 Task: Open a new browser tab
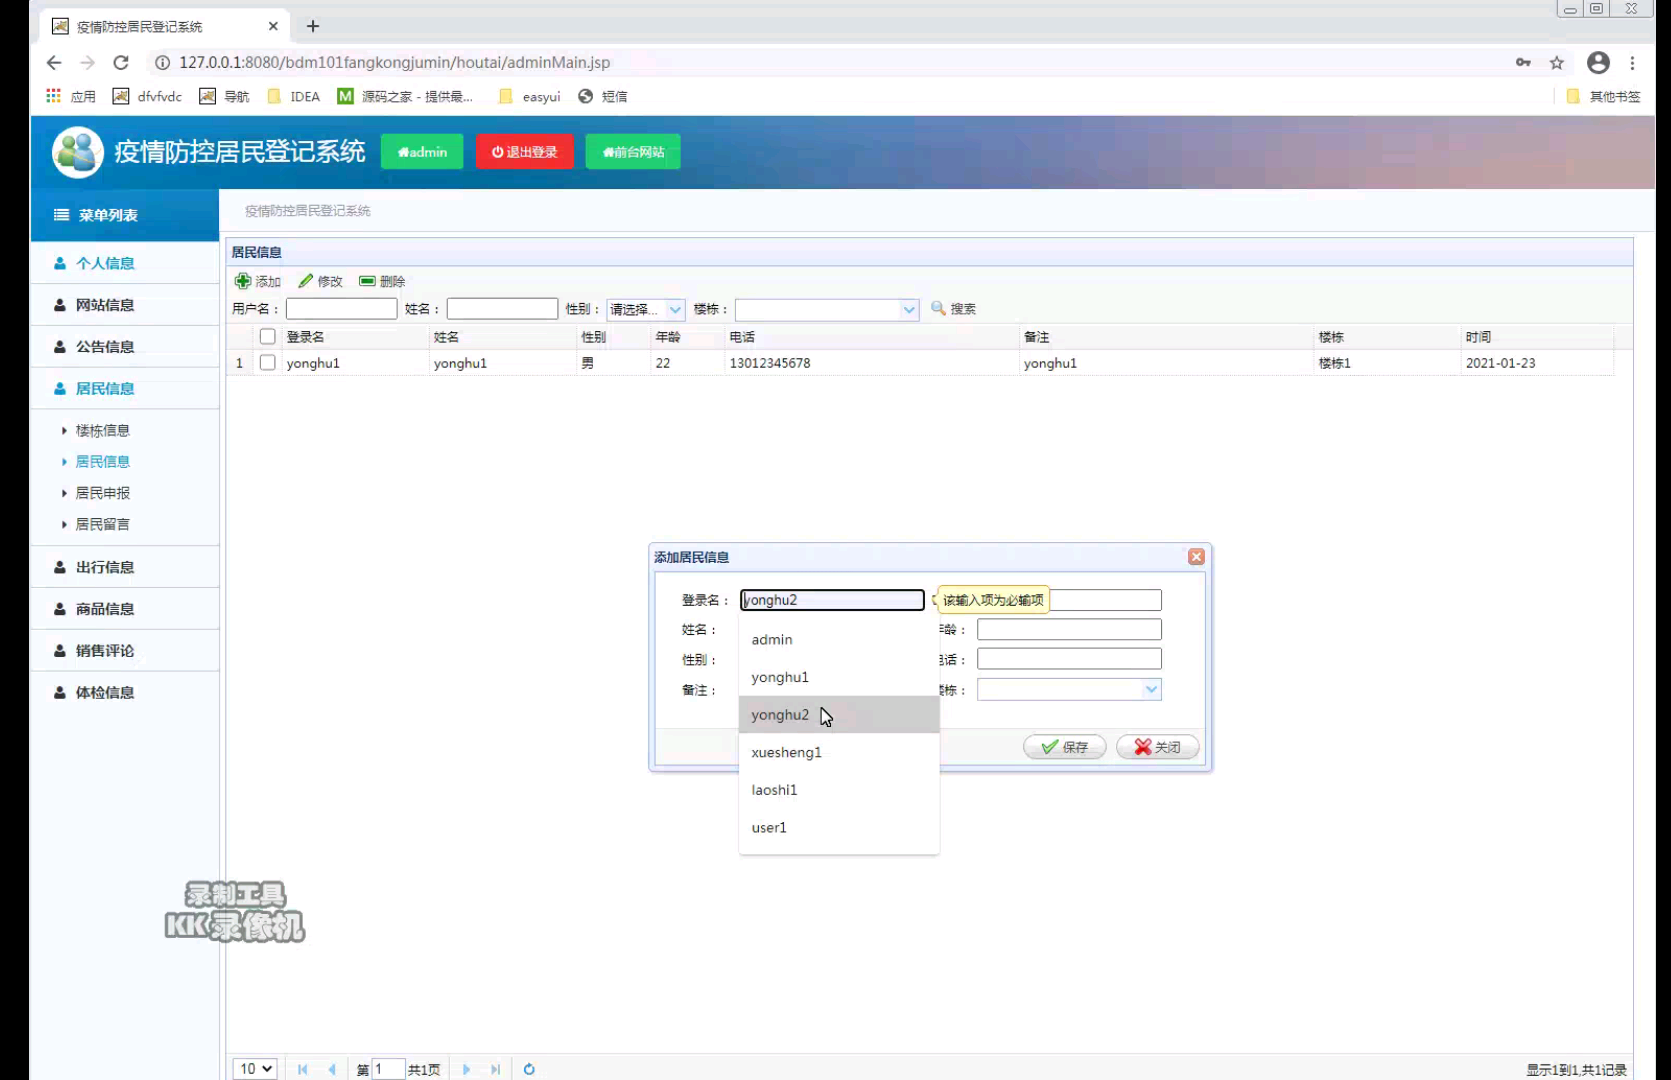tap(312, 26)
